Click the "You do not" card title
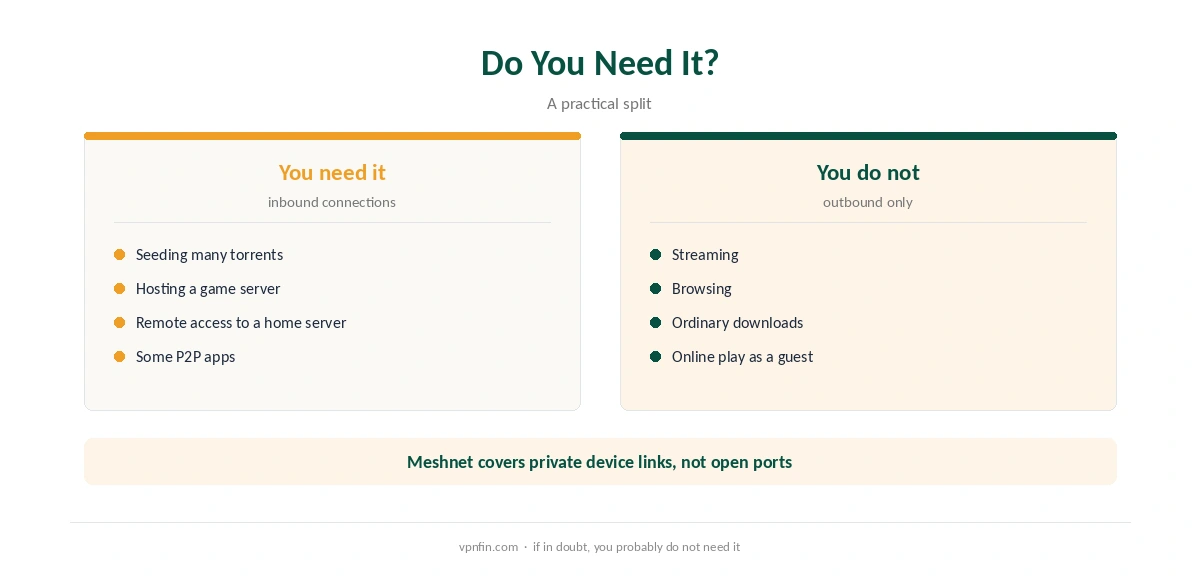This screenshot has height=576, width=1200. [x=868, y=172]
